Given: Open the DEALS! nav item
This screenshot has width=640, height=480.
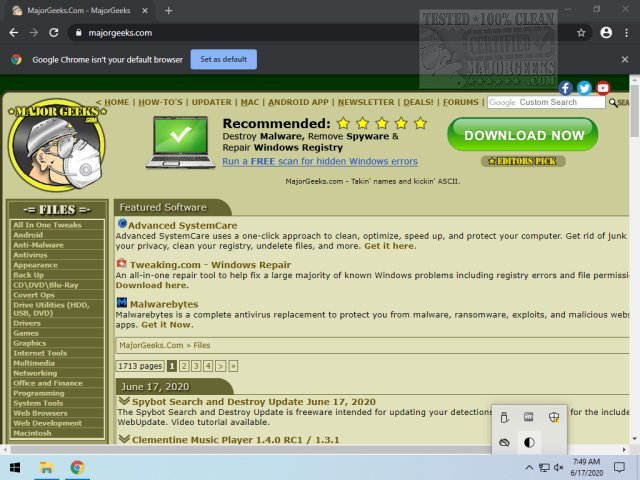Looking at the screenshot, I should [418, 102].
